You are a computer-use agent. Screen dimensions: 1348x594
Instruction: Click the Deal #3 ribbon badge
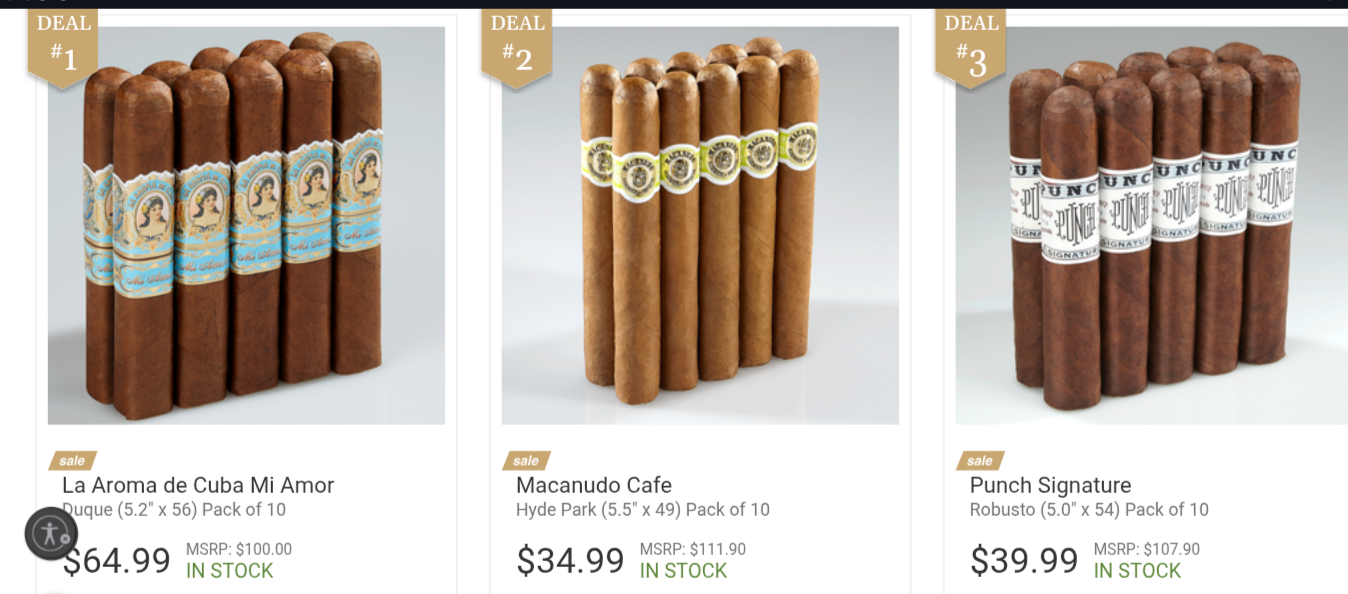[x=970, y=47]
